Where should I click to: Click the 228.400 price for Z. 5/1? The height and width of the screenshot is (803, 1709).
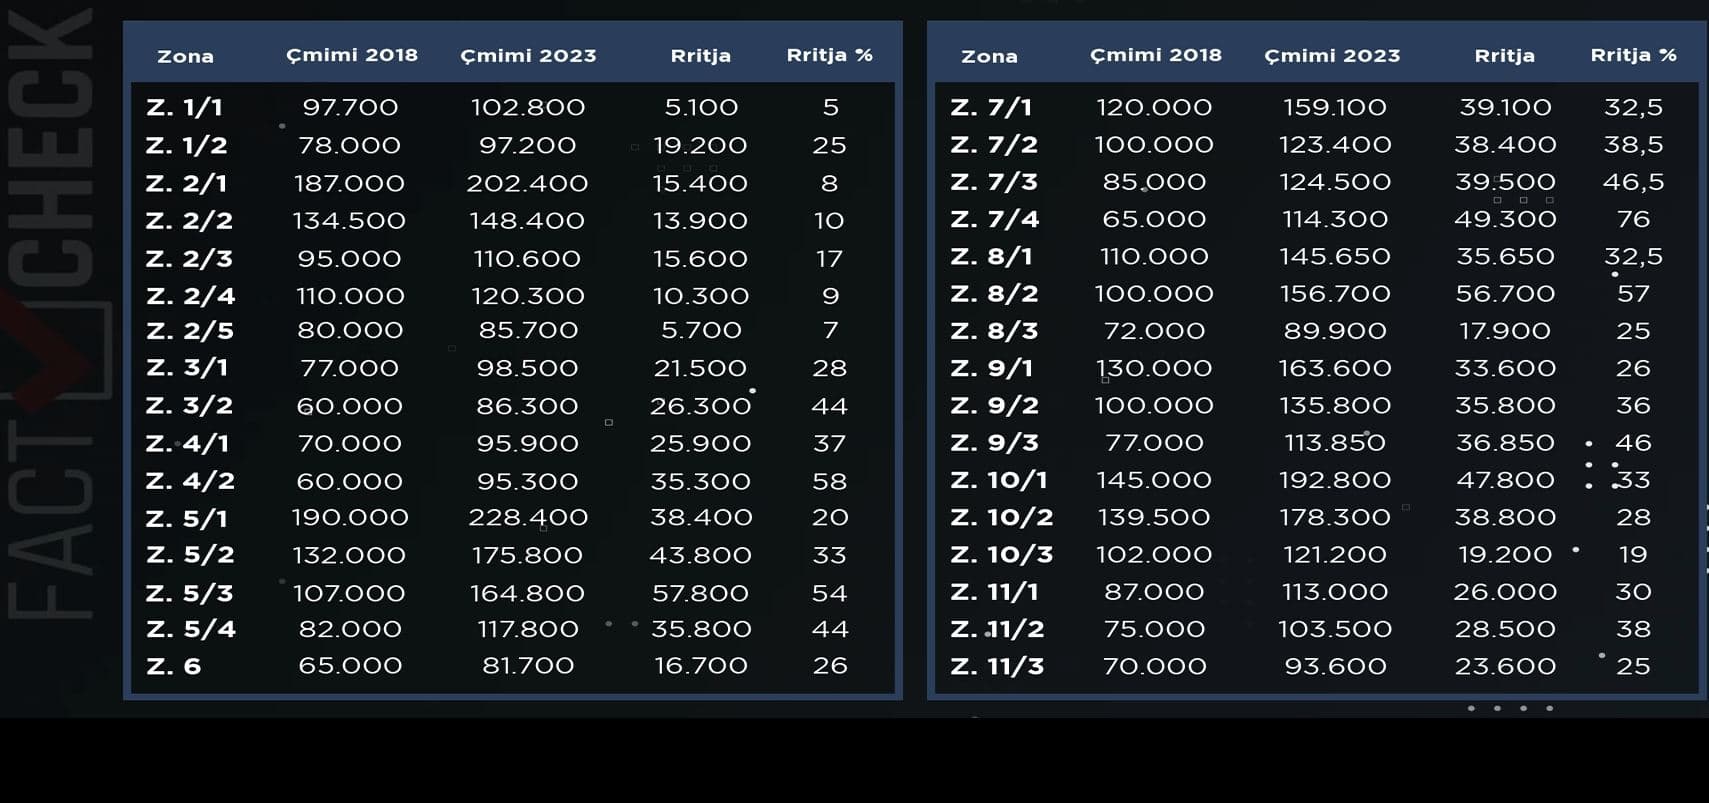[528, 518]
